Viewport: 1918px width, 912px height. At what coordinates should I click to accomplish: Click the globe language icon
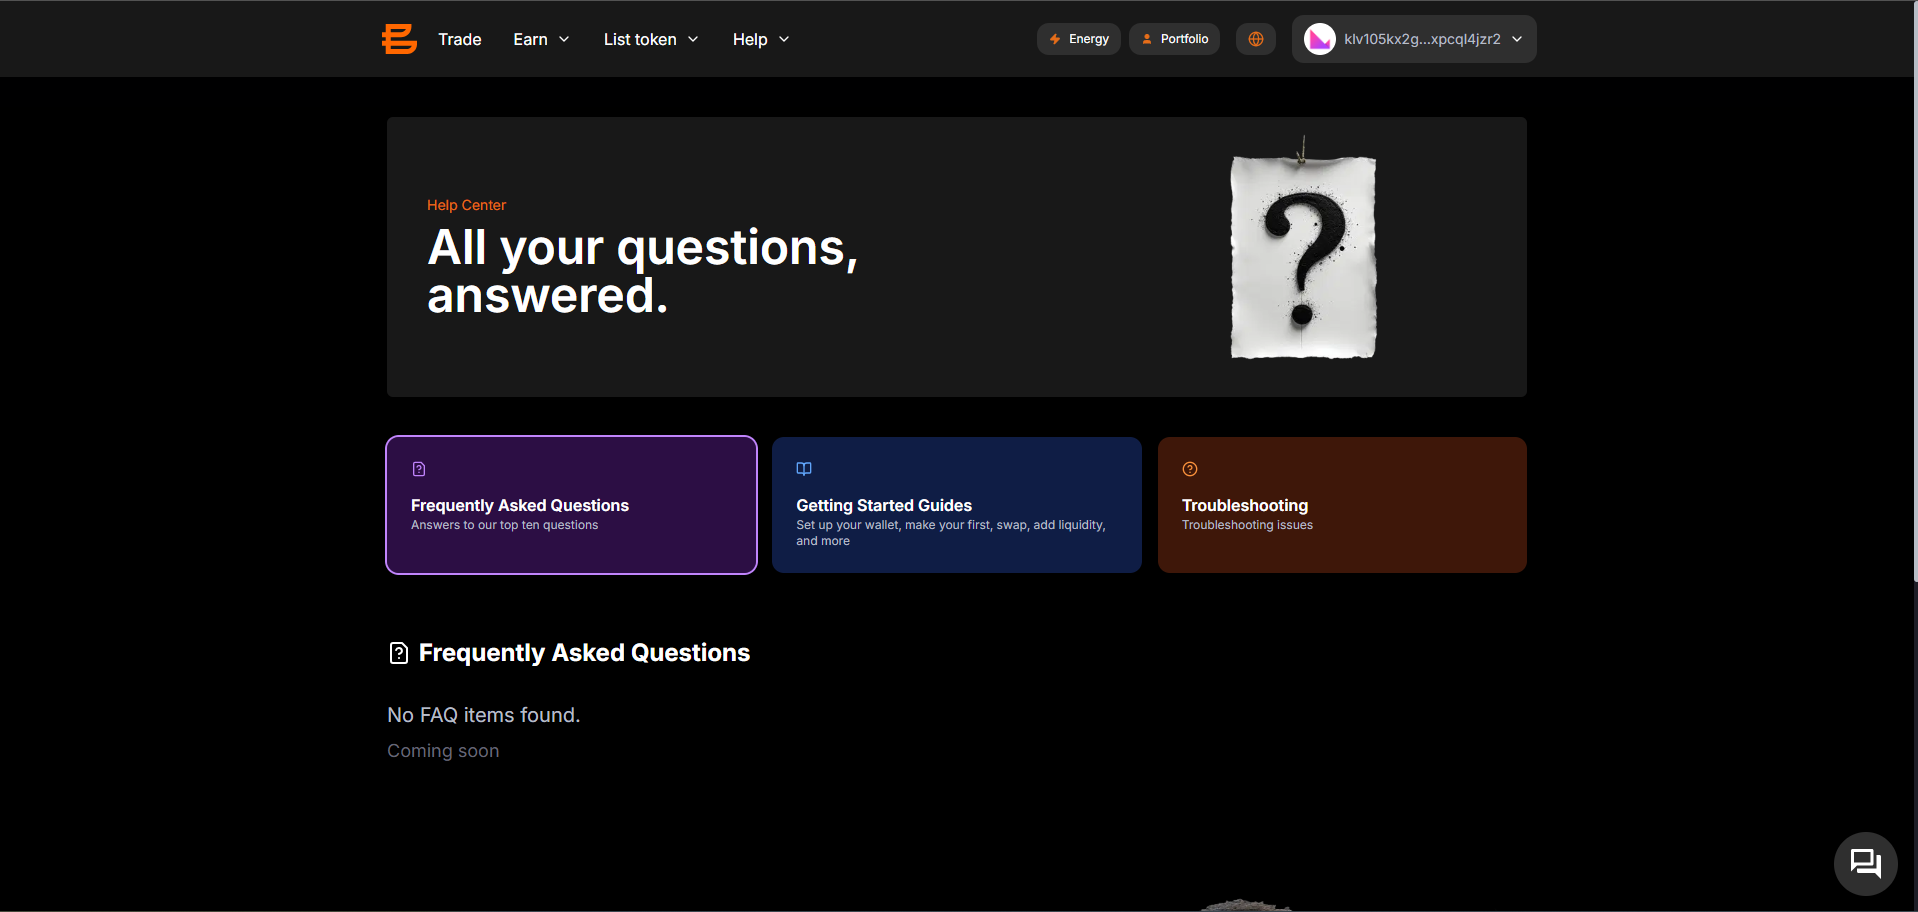tap(1256, 39)
